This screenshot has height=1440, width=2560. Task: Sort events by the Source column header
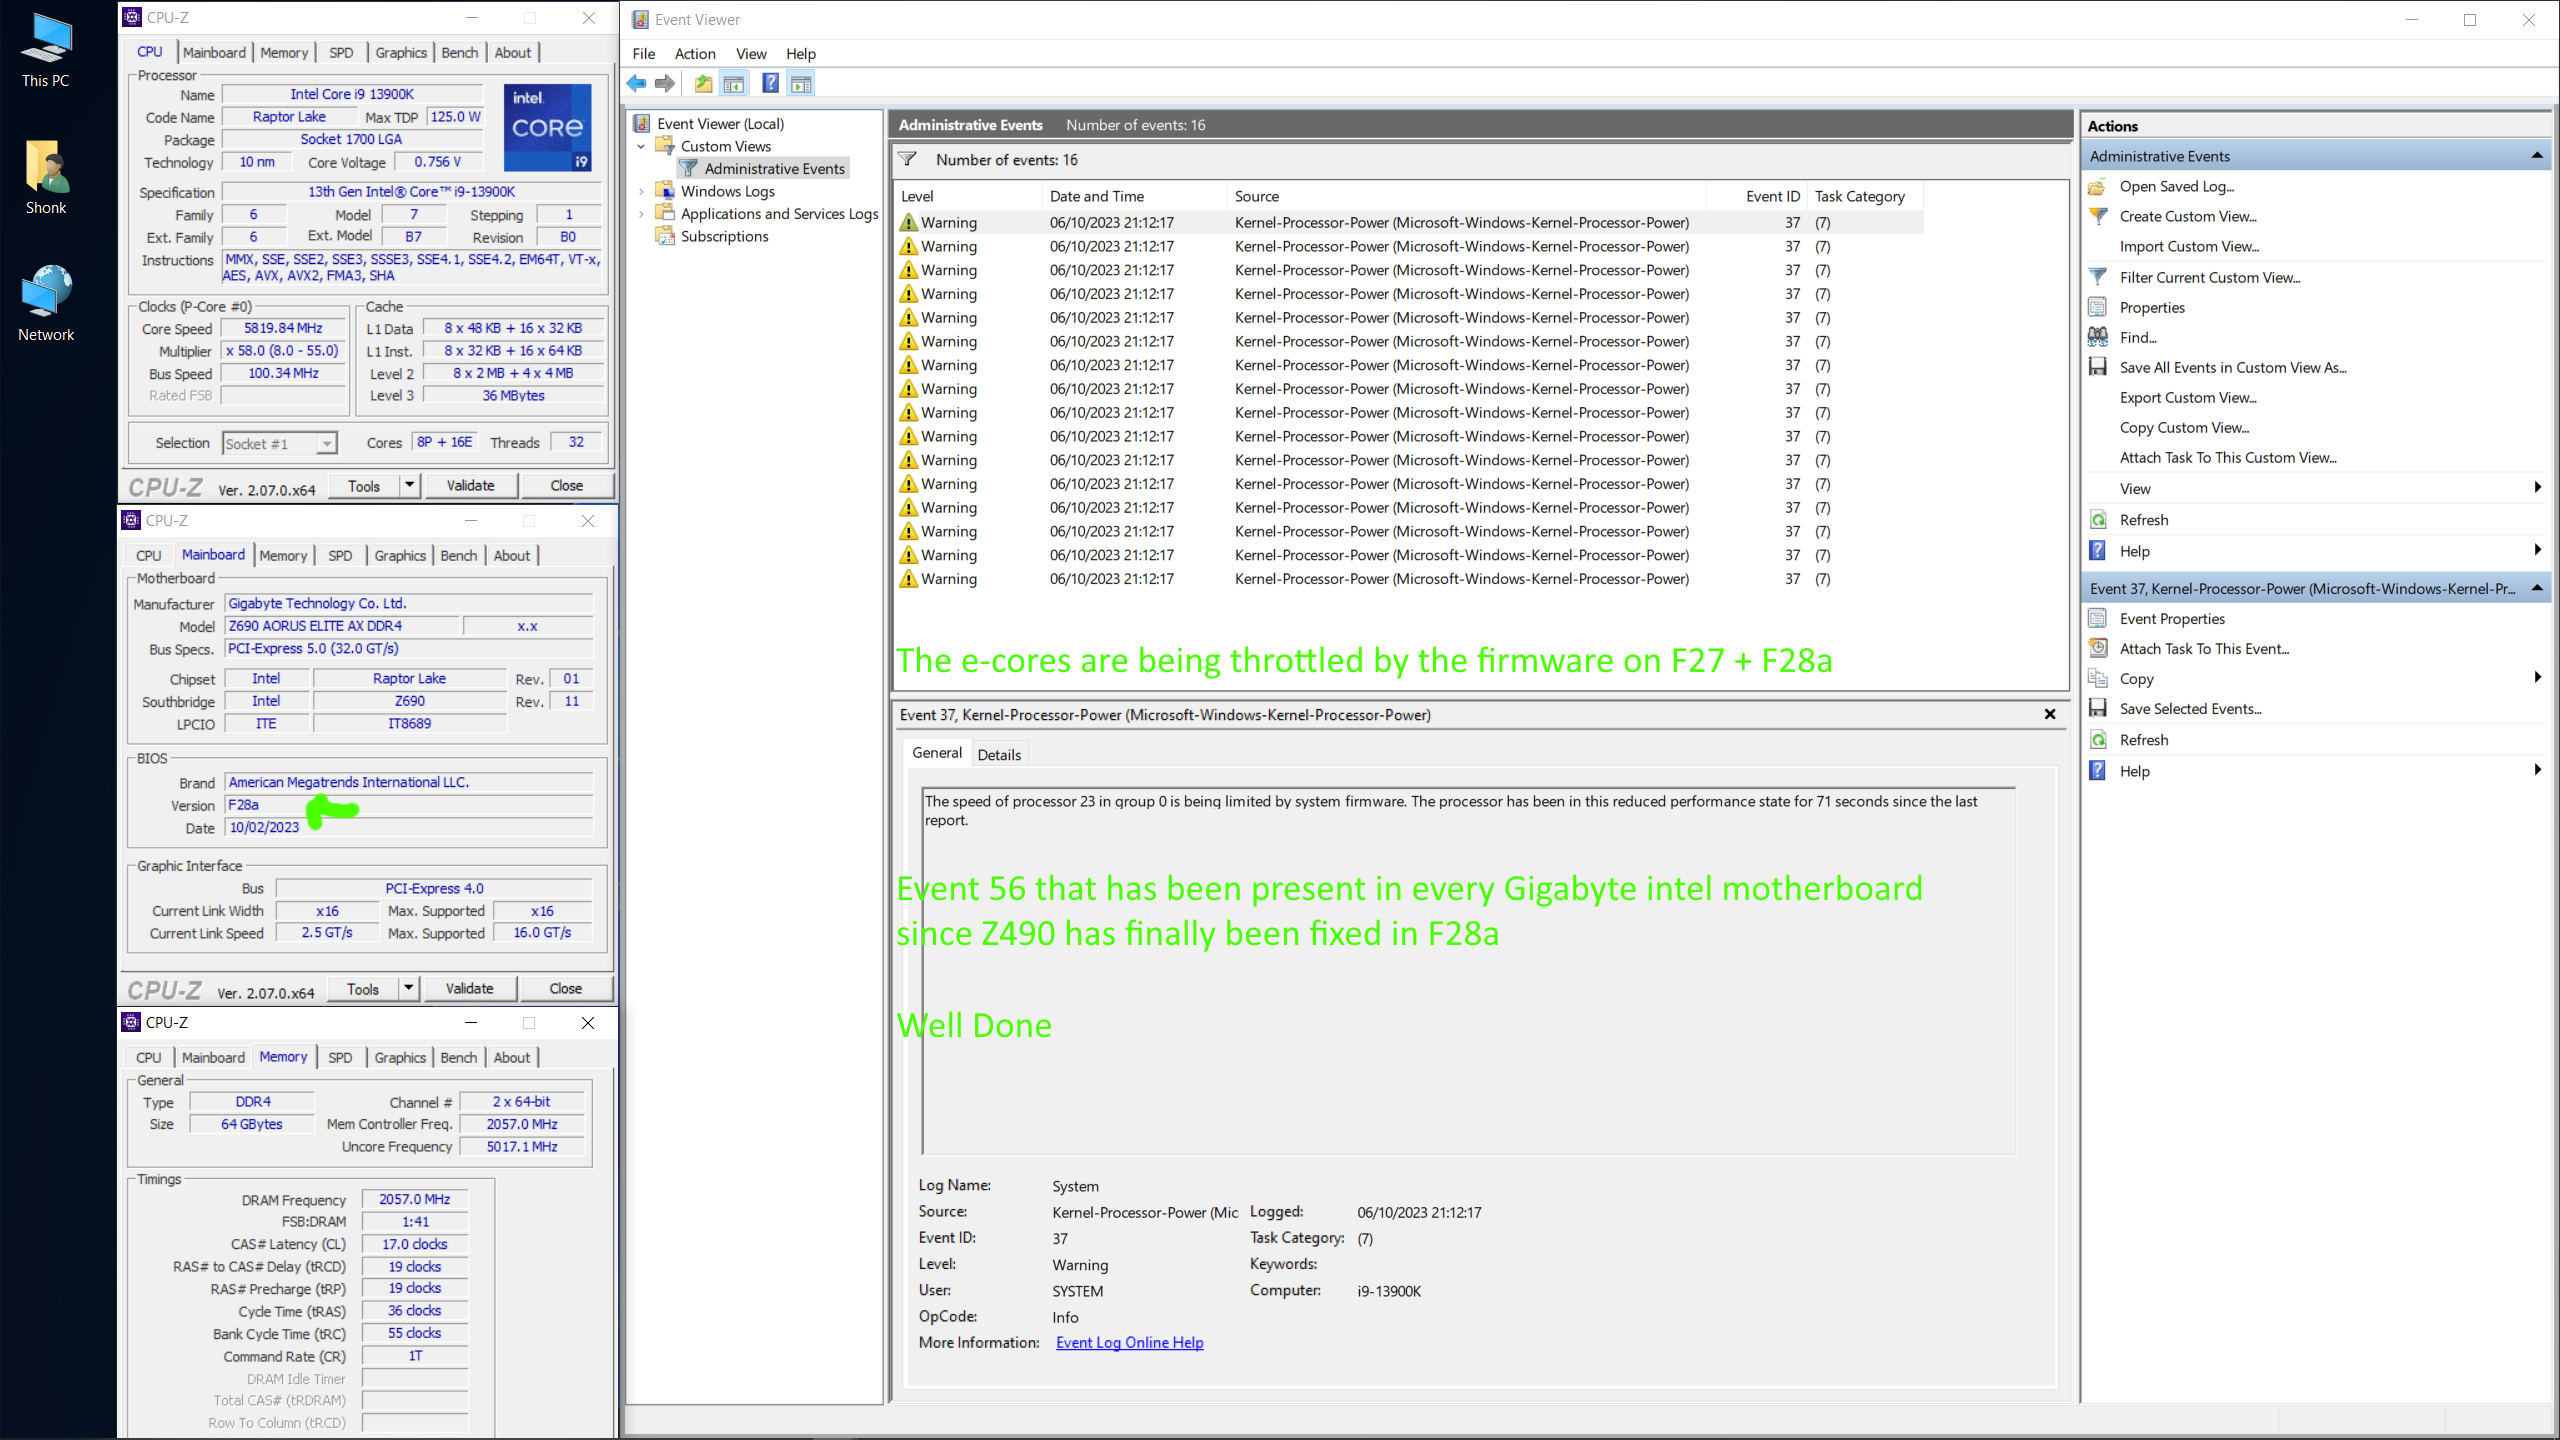coord(1466,196)
